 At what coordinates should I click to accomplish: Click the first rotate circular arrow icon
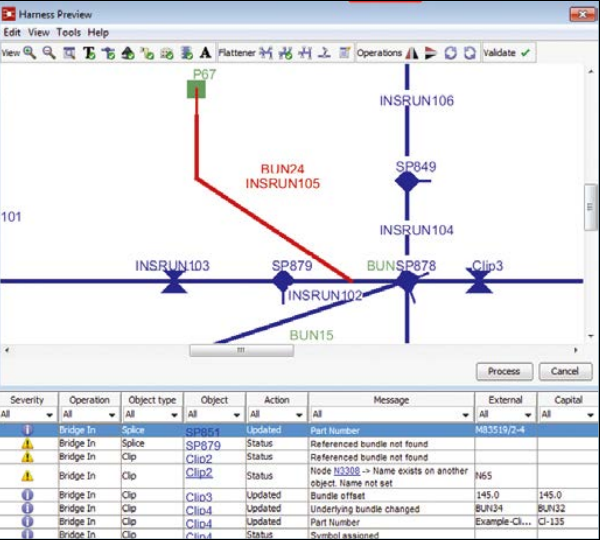point(451,52)
